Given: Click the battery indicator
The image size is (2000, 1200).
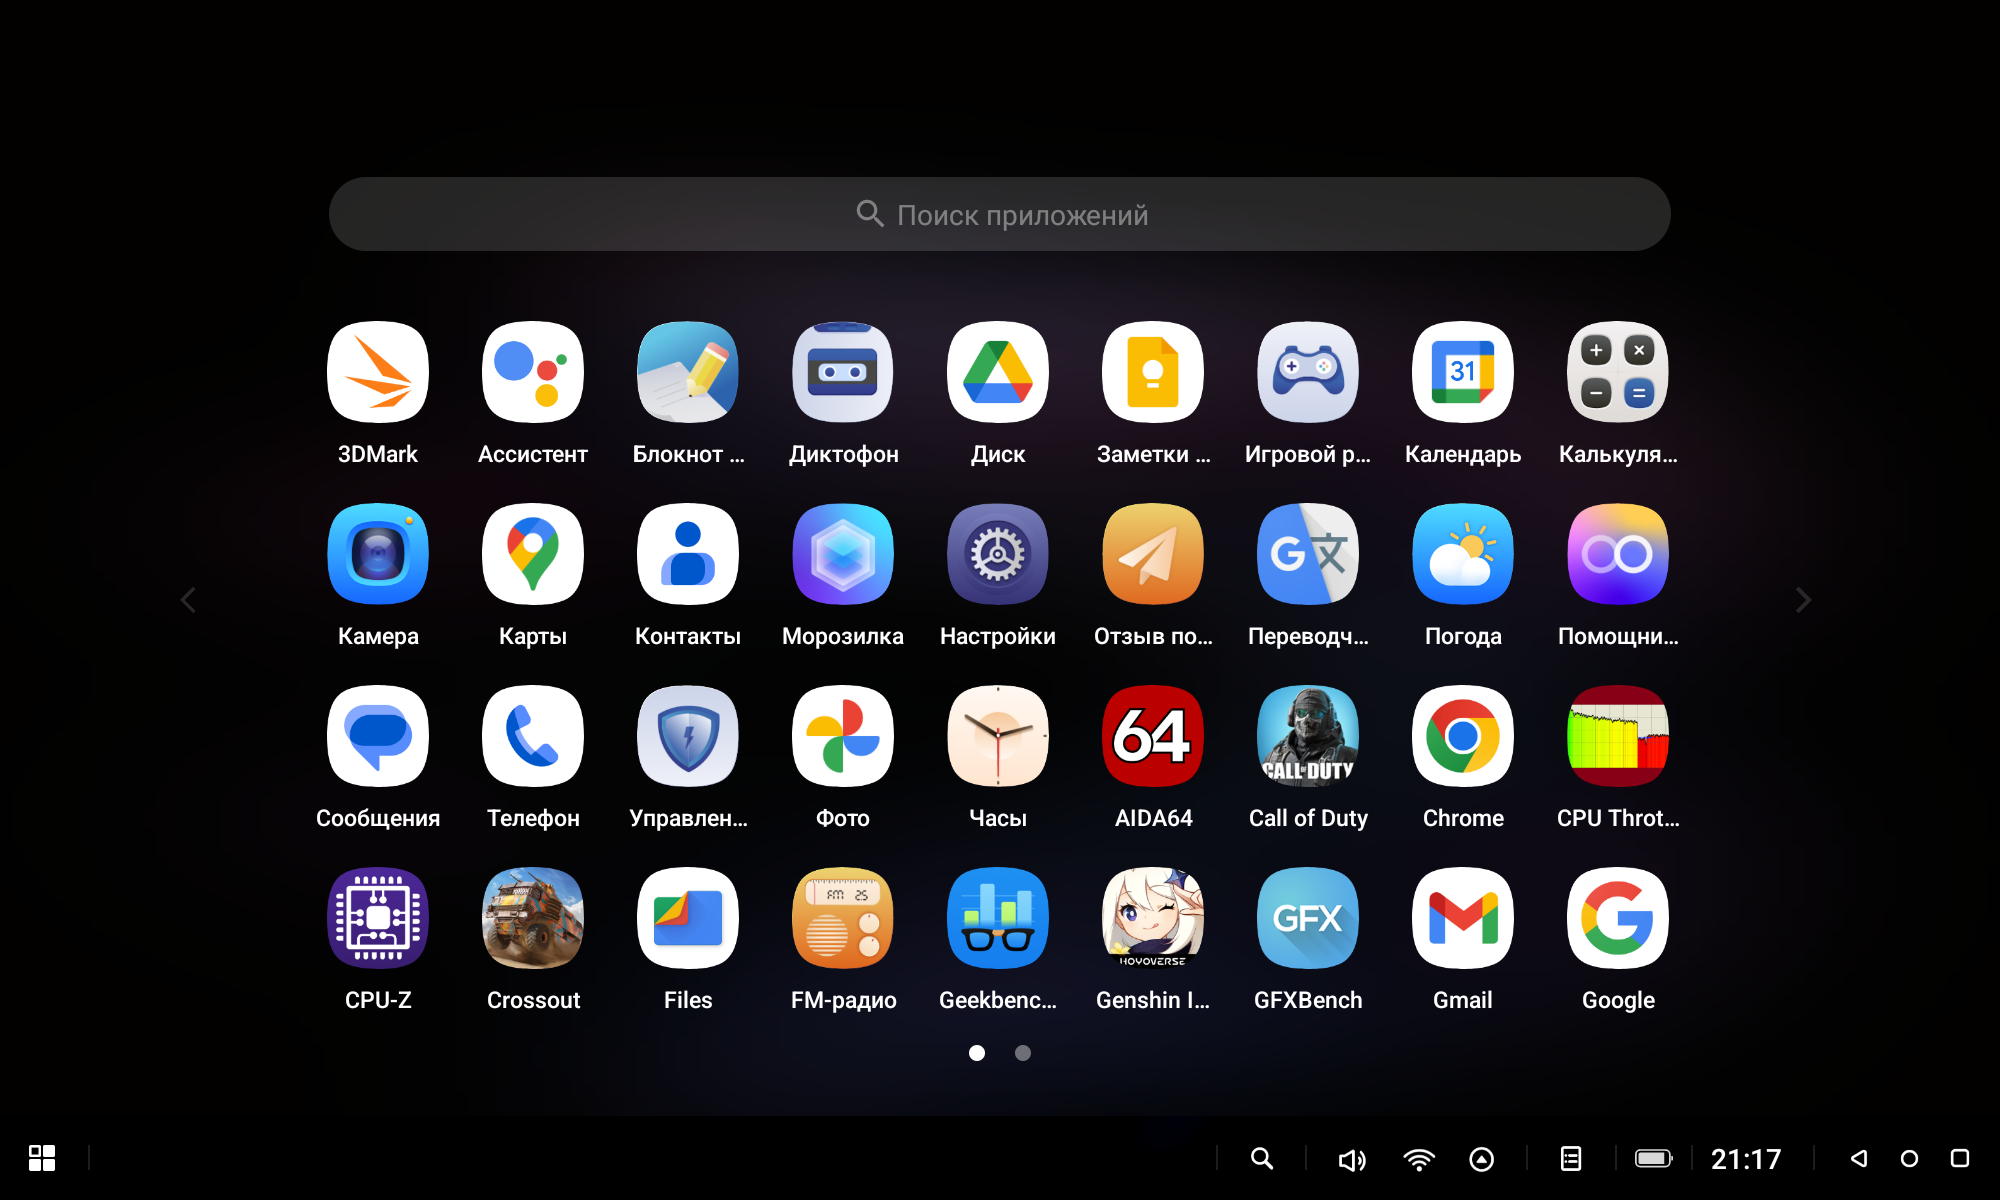Looking at the screenshot, I should click(1654, 1158).
